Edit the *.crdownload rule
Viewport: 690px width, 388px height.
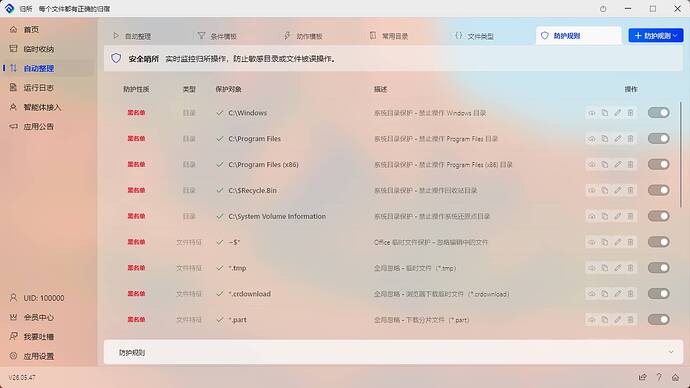coord(618,294)
